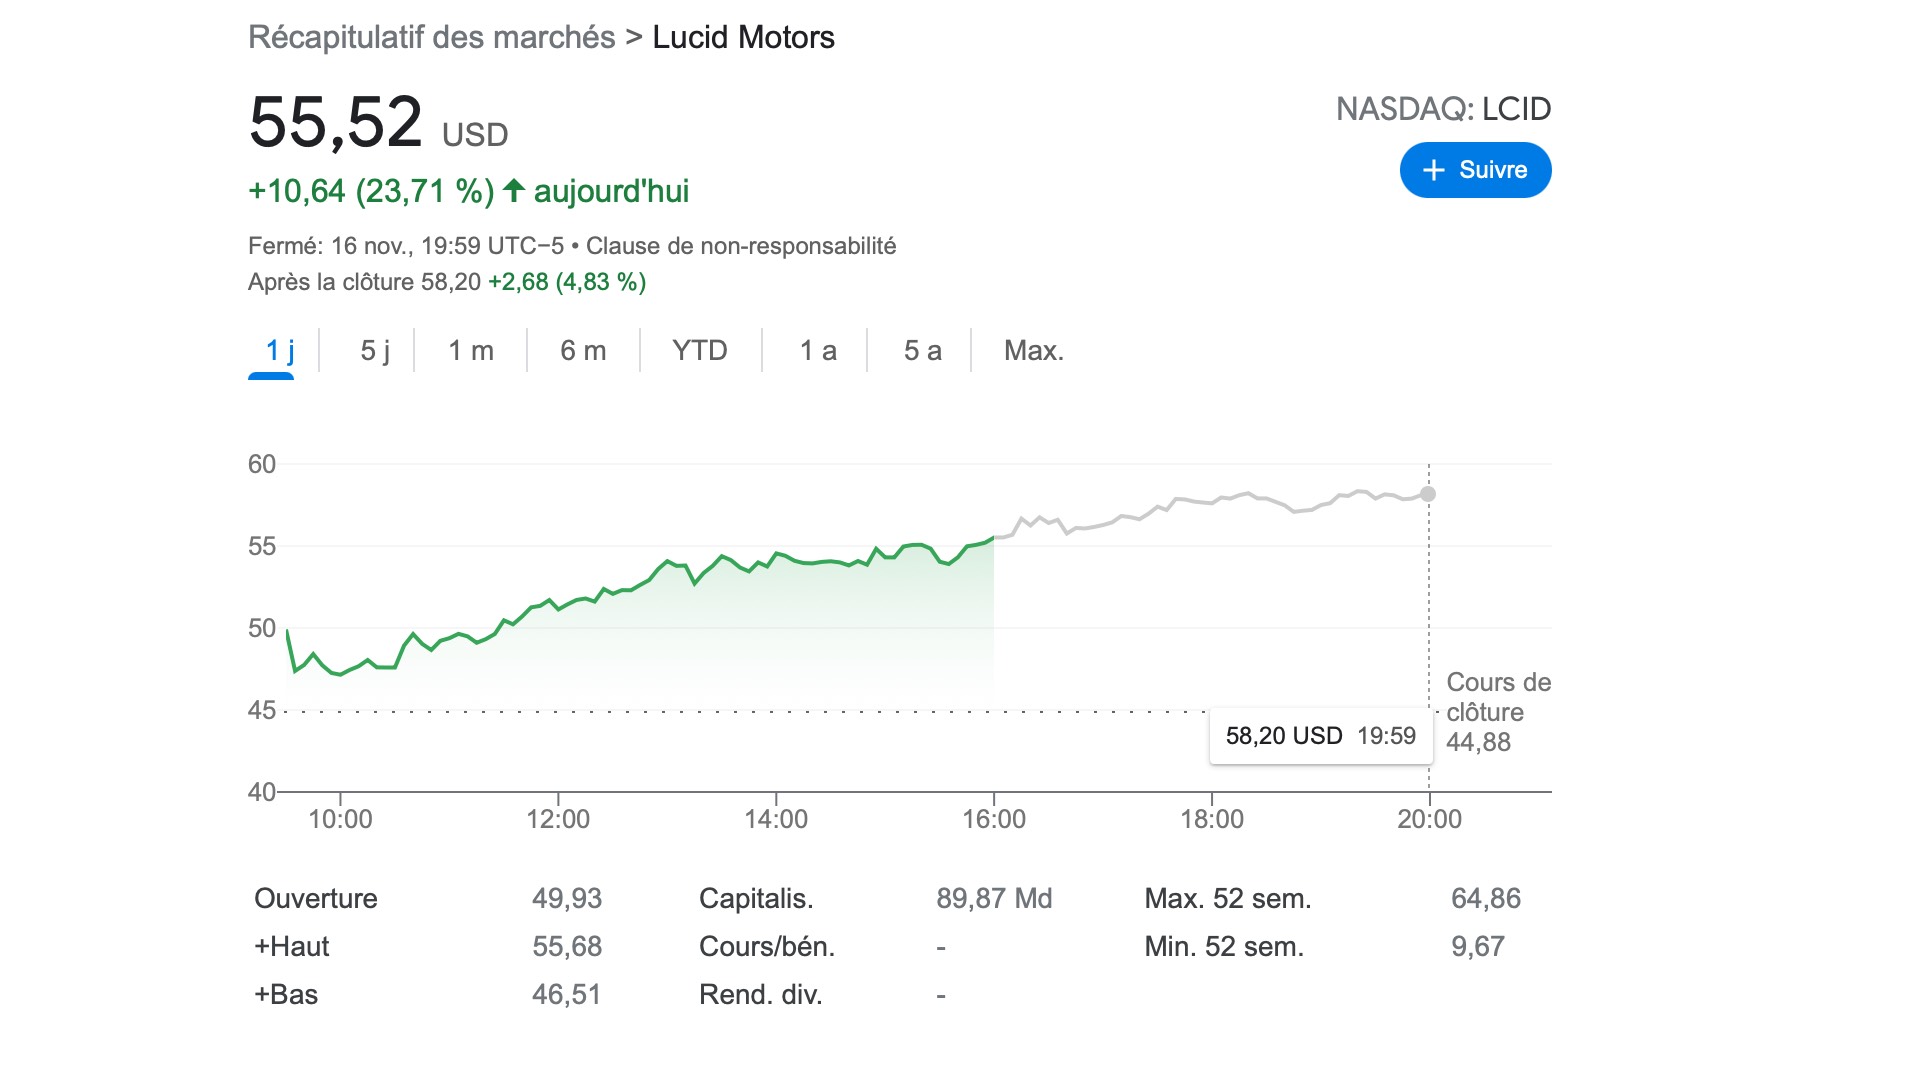Click the Ouverture label

click(x=316, y=898)
